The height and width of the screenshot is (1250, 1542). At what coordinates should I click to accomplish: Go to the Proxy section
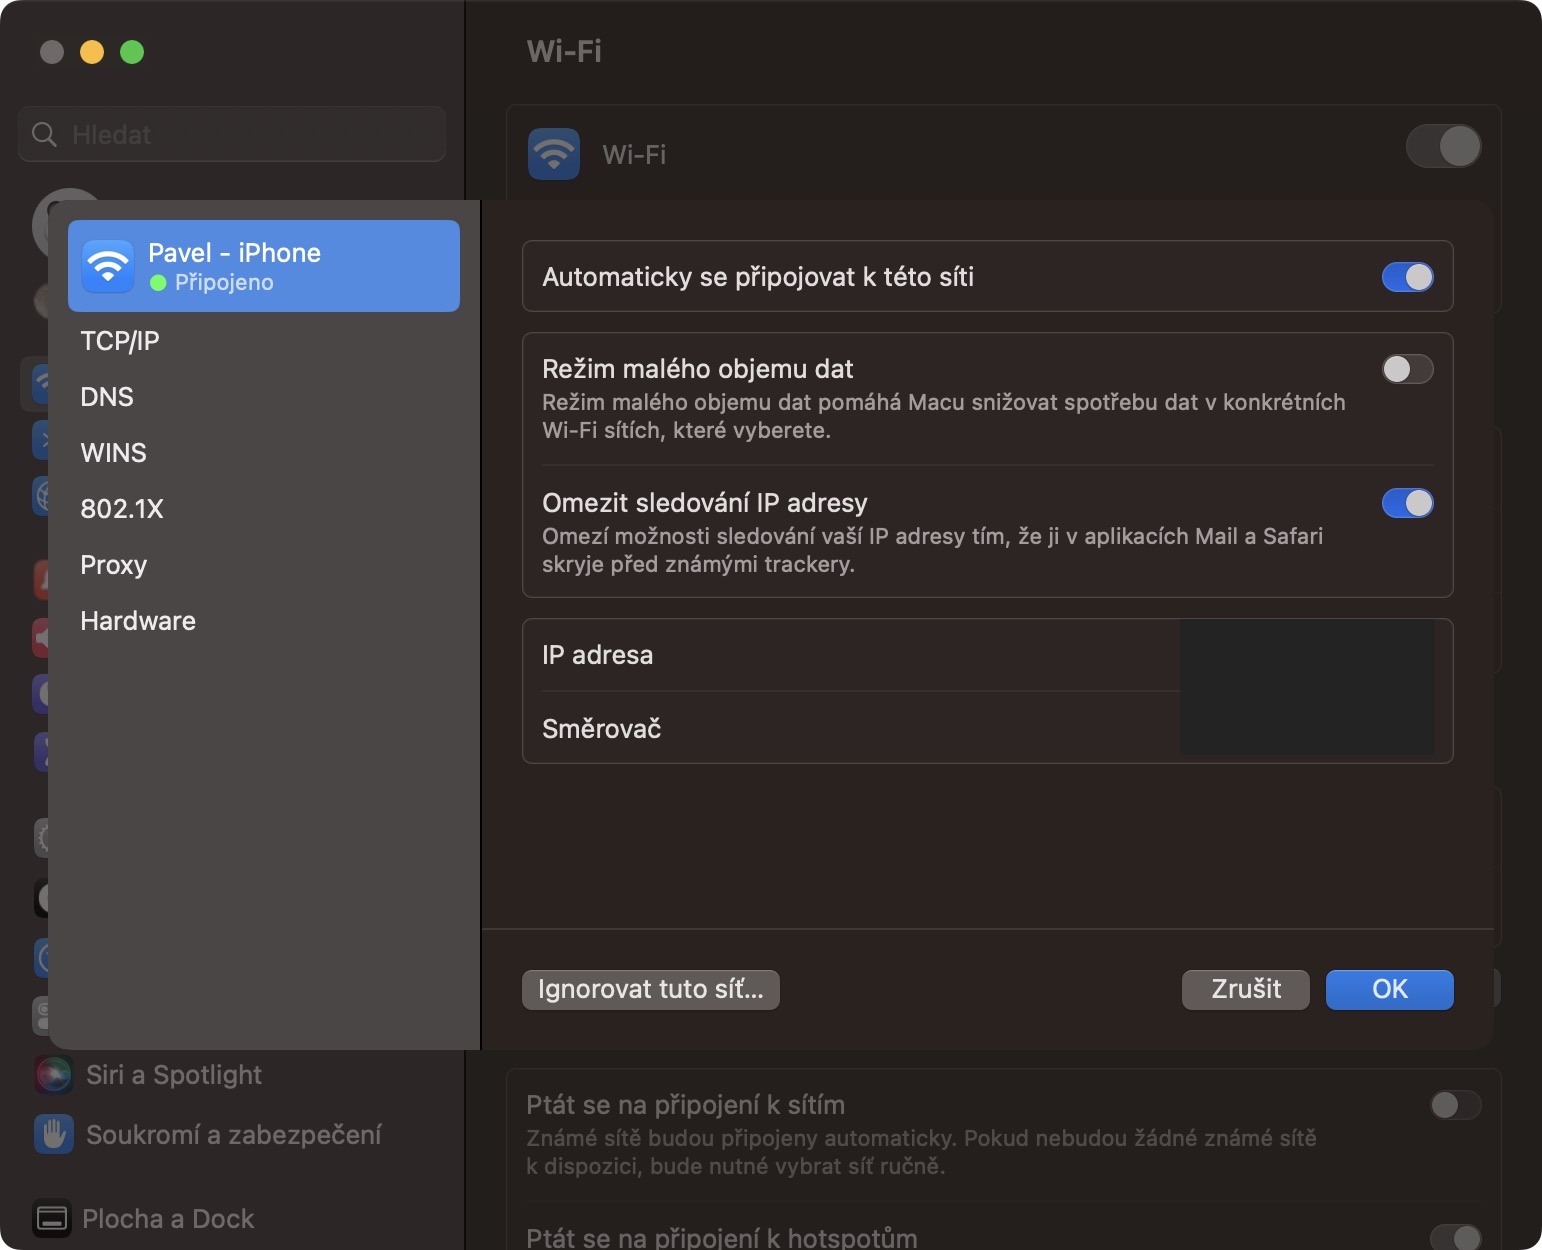tap(114, 565)
